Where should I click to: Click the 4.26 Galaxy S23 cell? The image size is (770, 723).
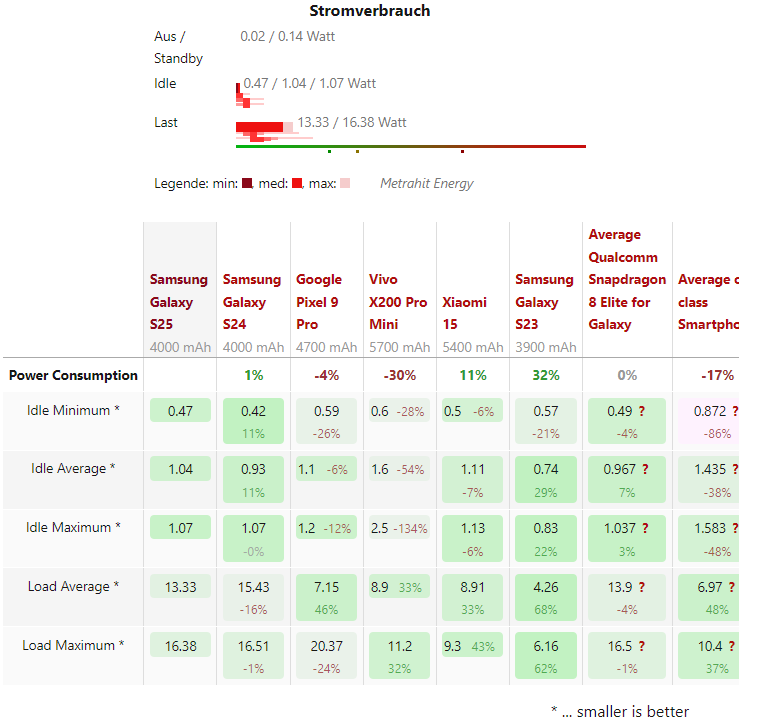click(x=546, y=597)
